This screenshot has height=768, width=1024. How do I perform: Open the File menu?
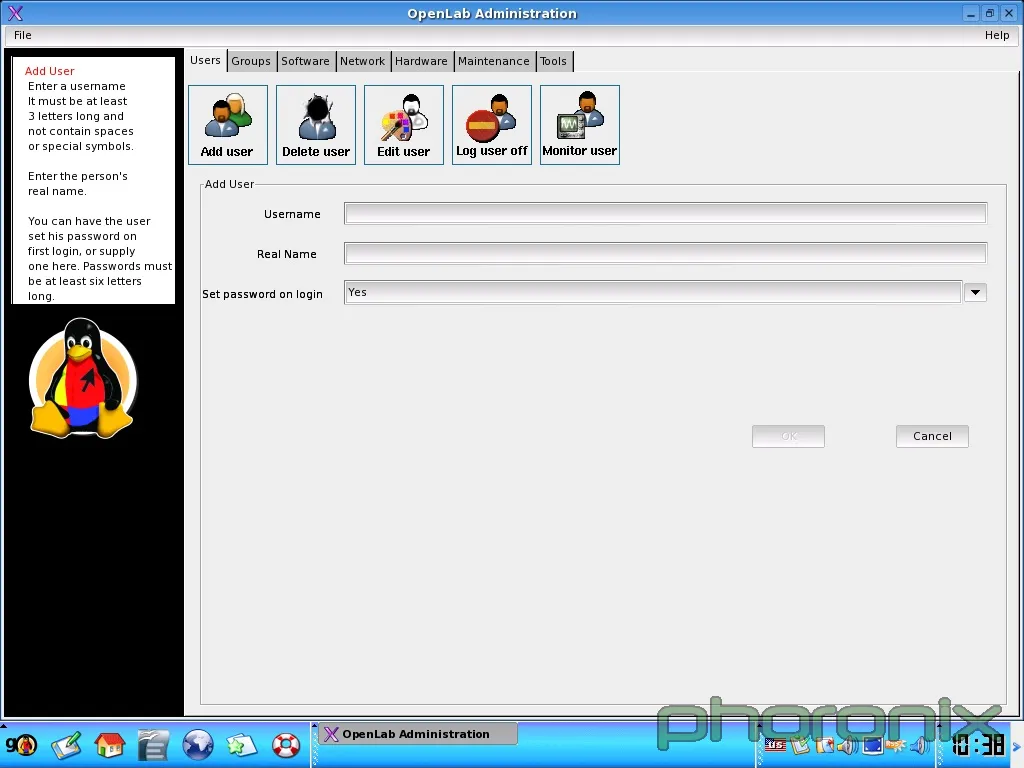coord(23,35)
